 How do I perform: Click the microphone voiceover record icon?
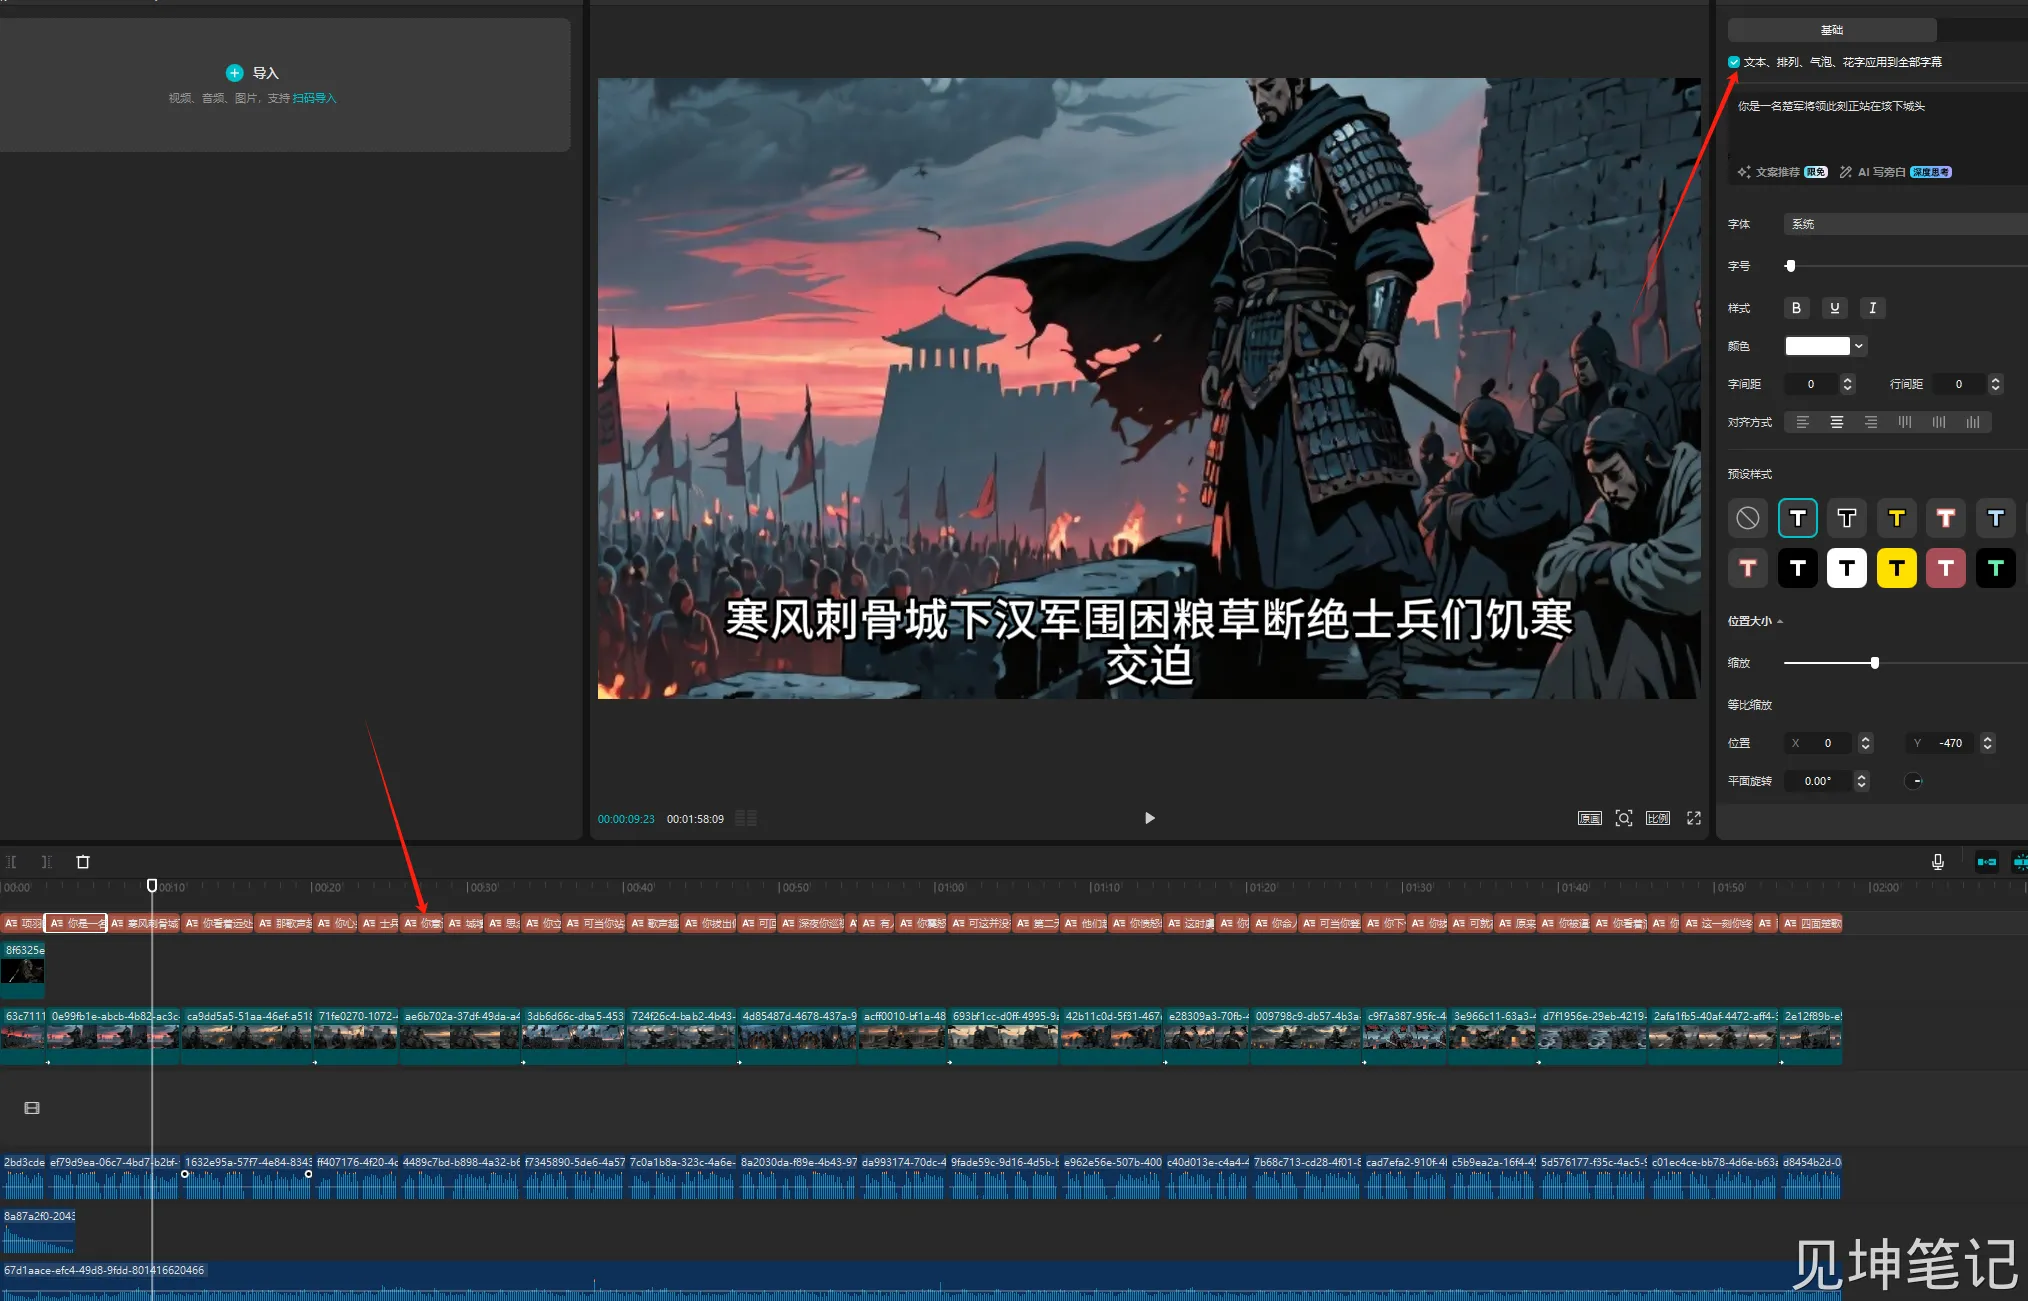(x=1938, y=862)
